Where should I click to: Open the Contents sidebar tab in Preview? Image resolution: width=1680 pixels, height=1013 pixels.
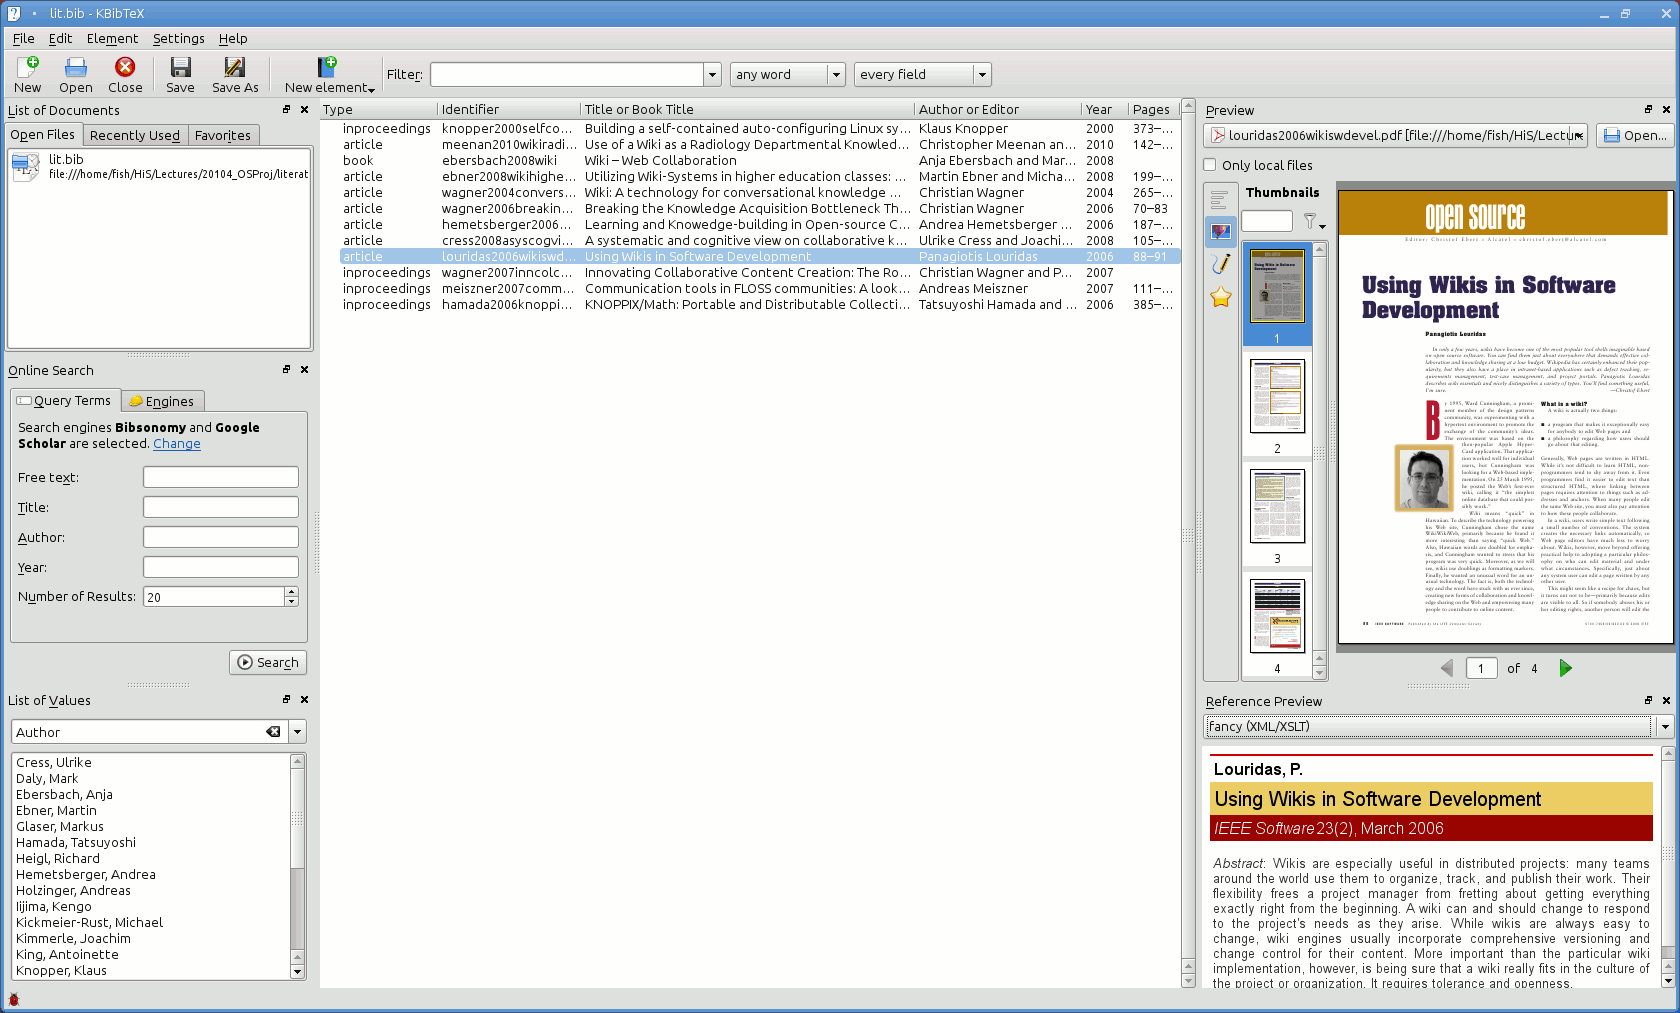click(1220, 200)
